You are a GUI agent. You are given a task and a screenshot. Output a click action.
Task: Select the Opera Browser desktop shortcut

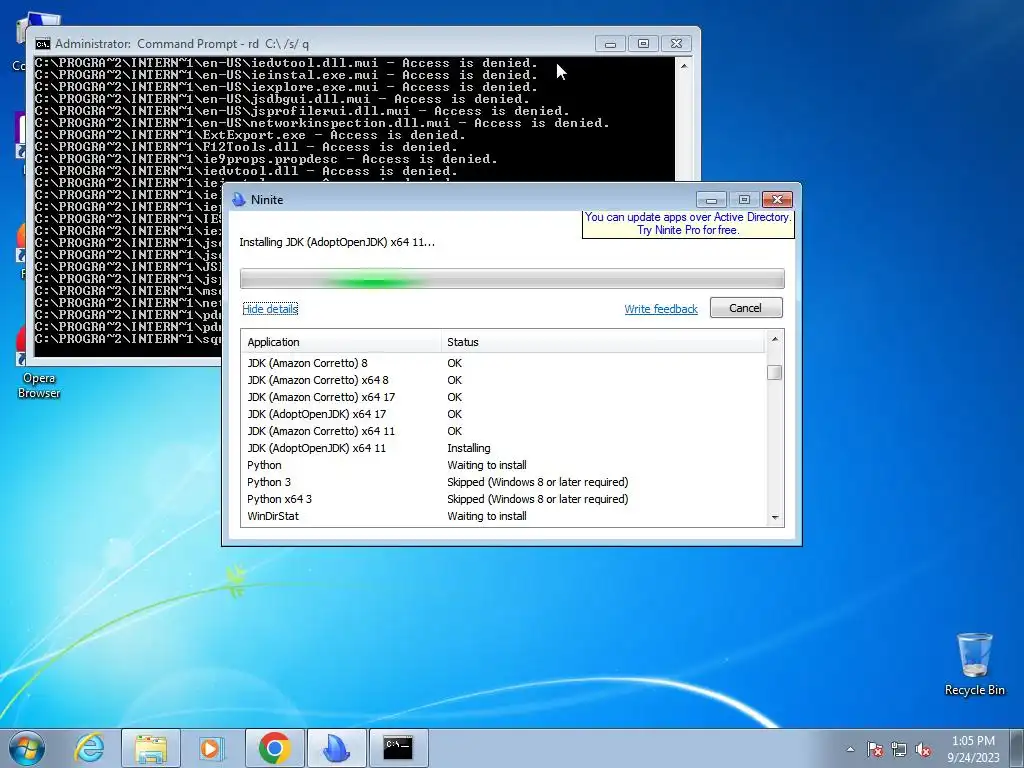[x=39, y=362]
